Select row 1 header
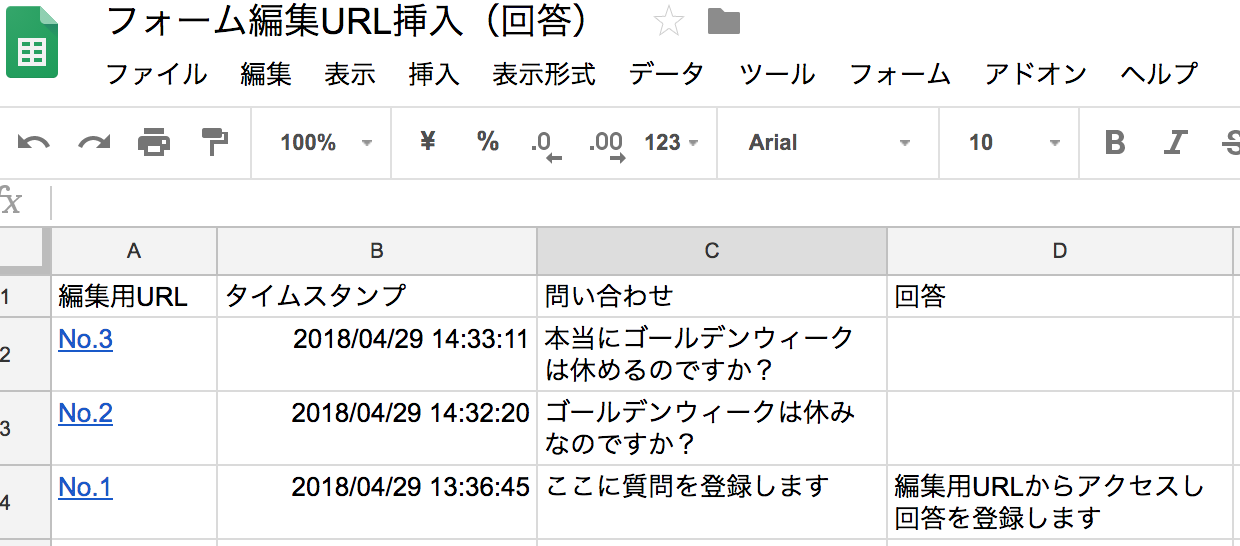Screen dimensions: 1240x546 pyautogui.click(x=24, y=296)
